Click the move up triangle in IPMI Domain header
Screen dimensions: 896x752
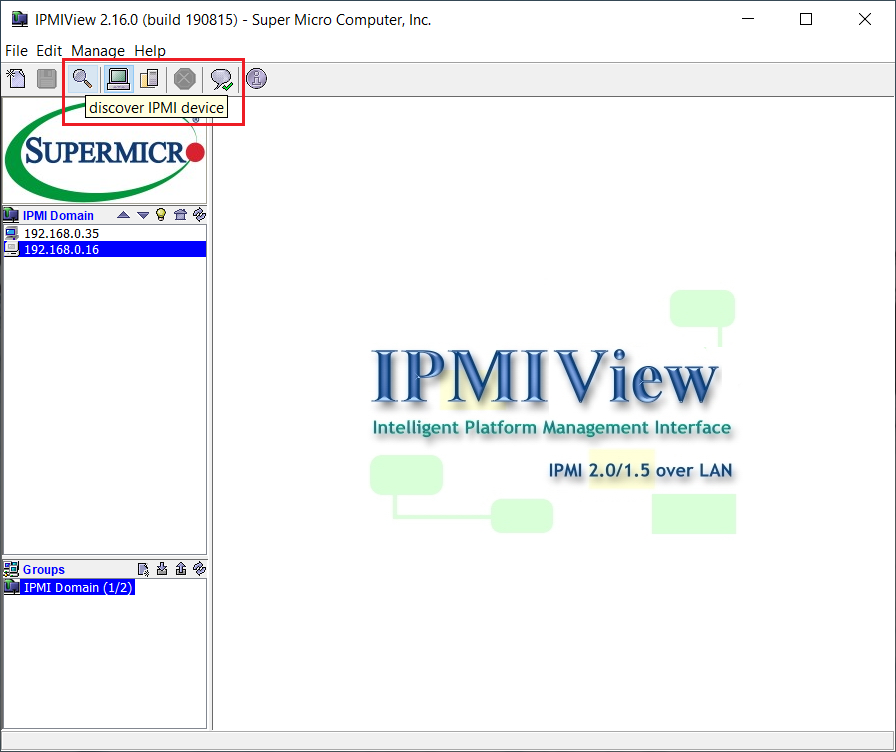[x=123, y=215]
